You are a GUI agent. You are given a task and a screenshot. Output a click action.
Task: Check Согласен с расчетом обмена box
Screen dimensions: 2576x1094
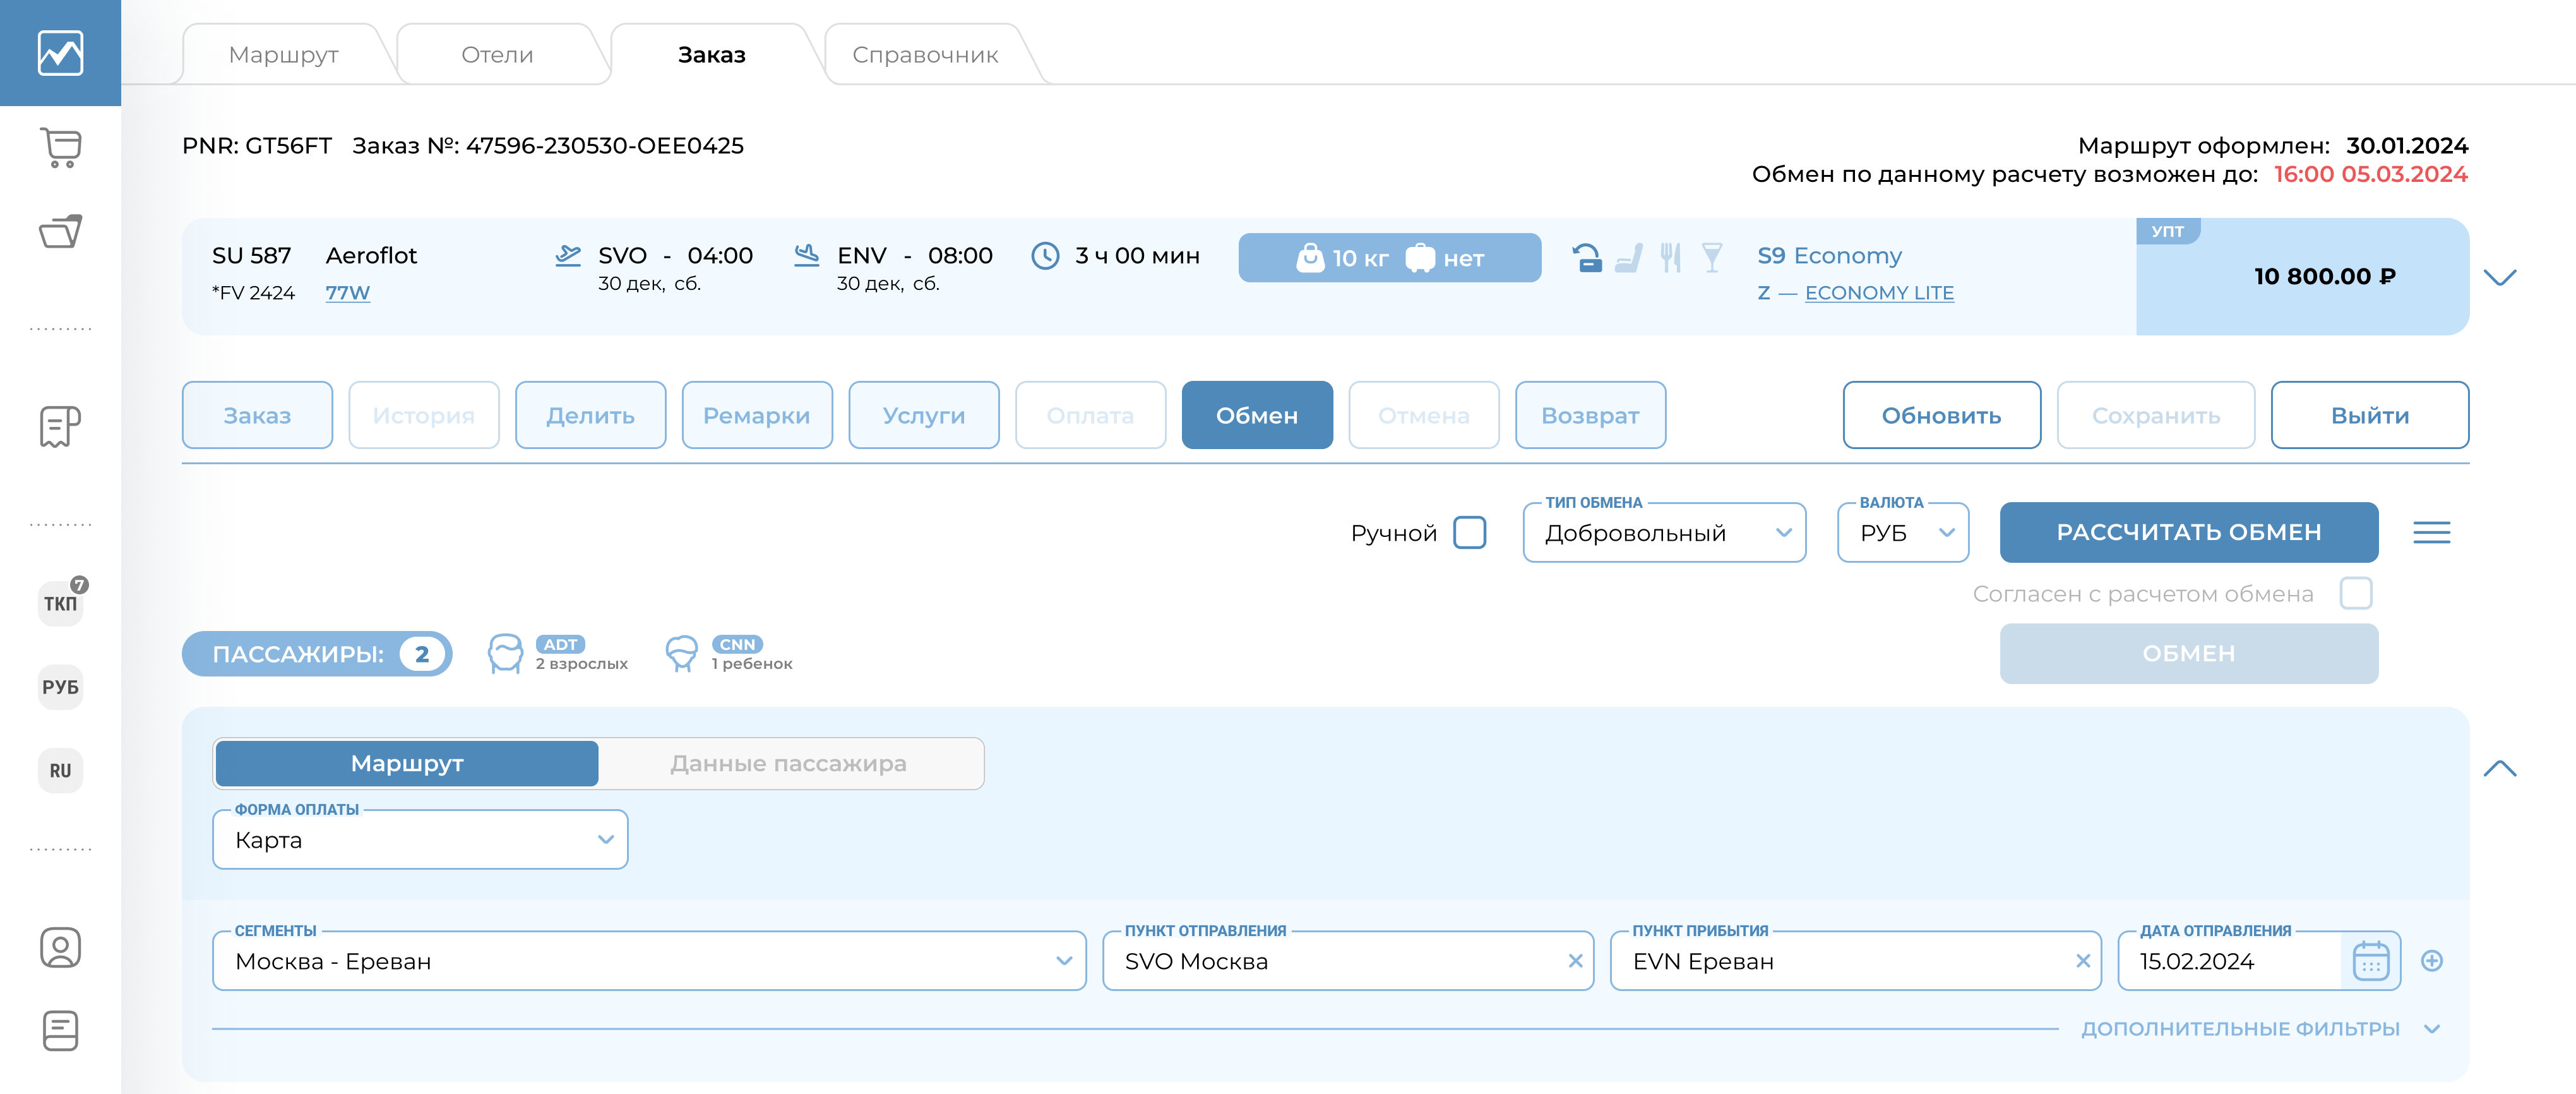tap(2355, 593)
